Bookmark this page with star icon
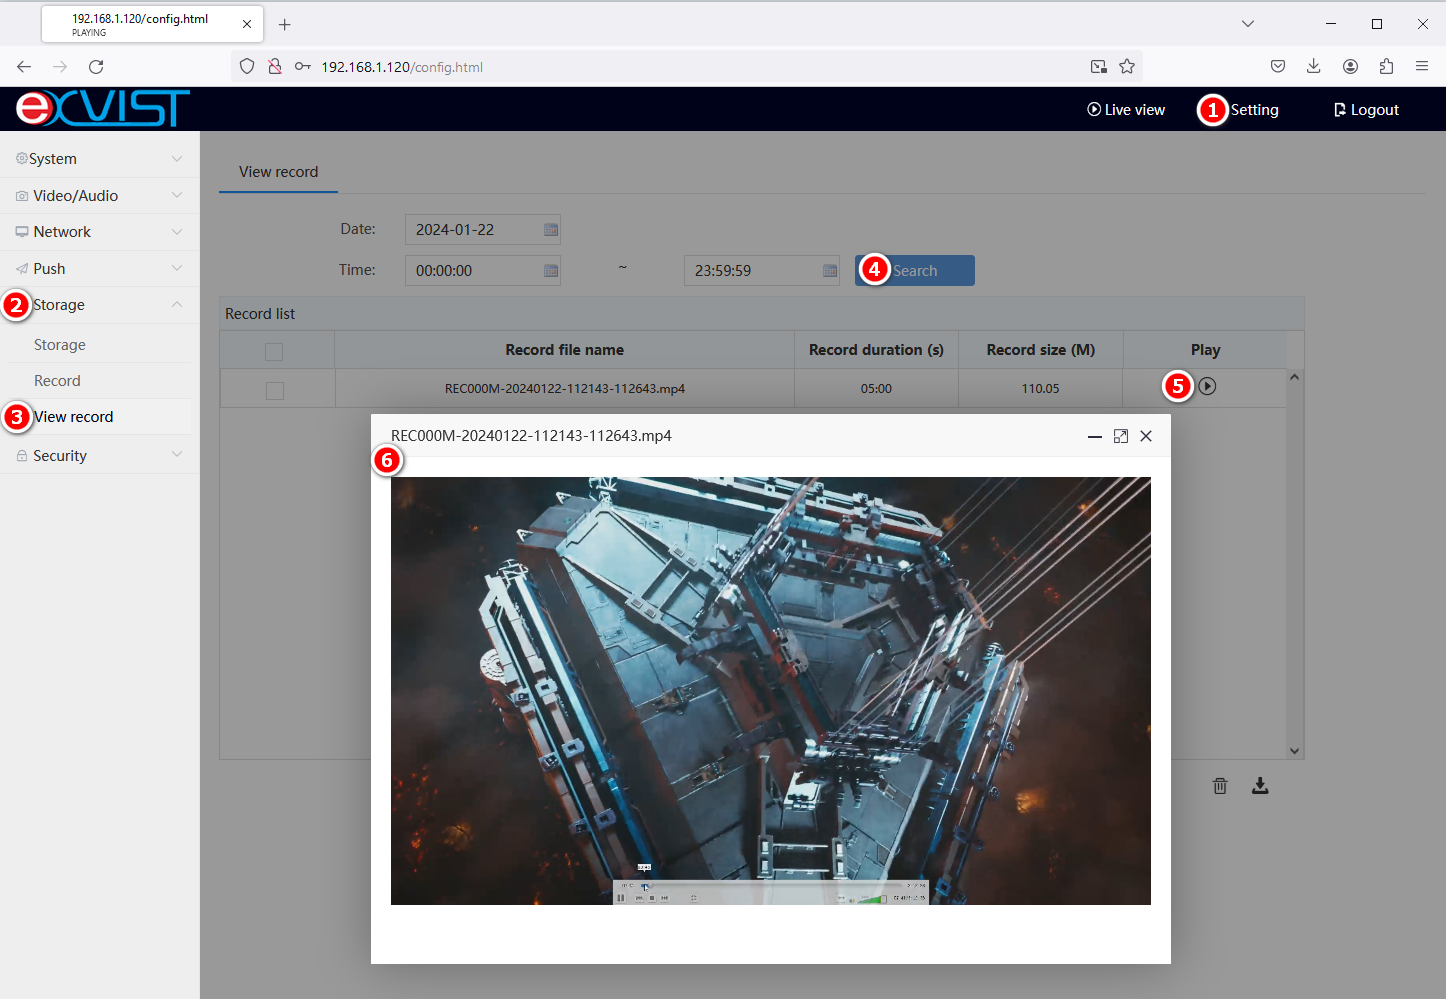The width and height of the screenshot is (1446, 999). click(x=1127, y=67)
